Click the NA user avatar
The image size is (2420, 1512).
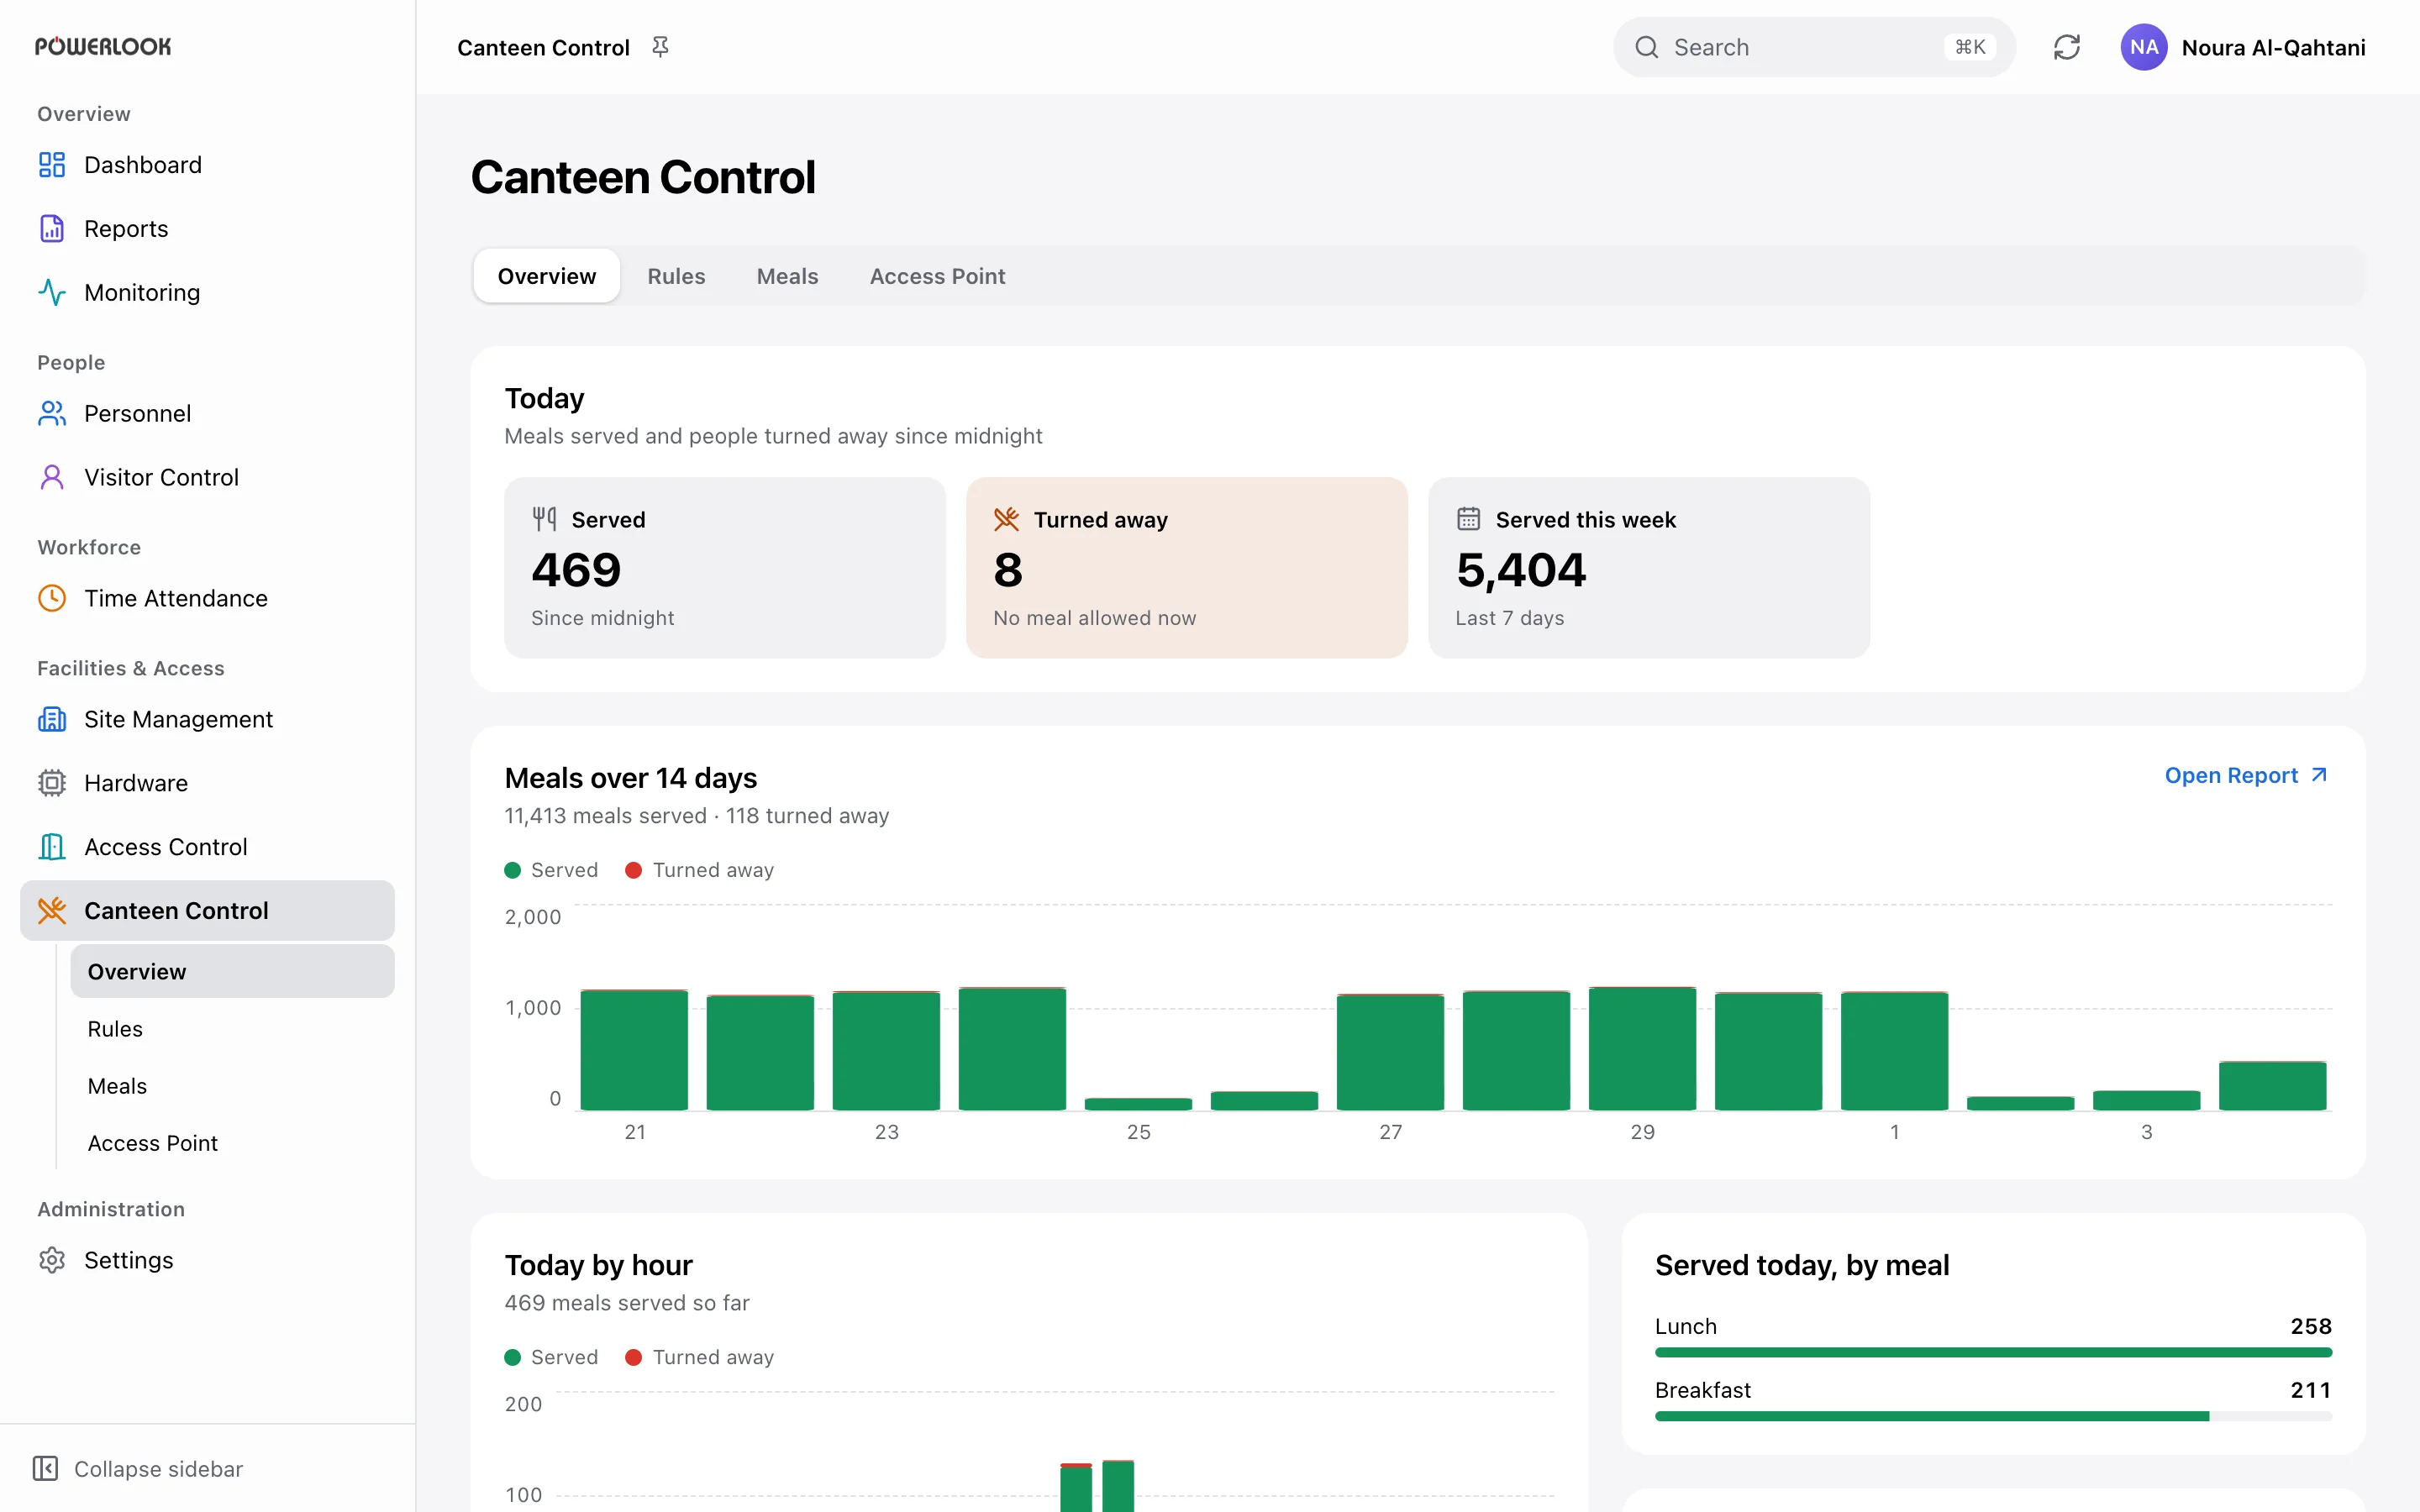[2144, 47]
